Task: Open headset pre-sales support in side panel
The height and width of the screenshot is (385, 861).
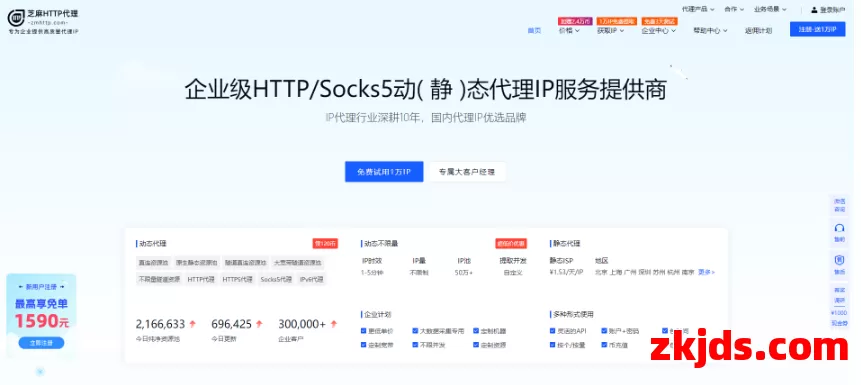Action: [839, 231]
